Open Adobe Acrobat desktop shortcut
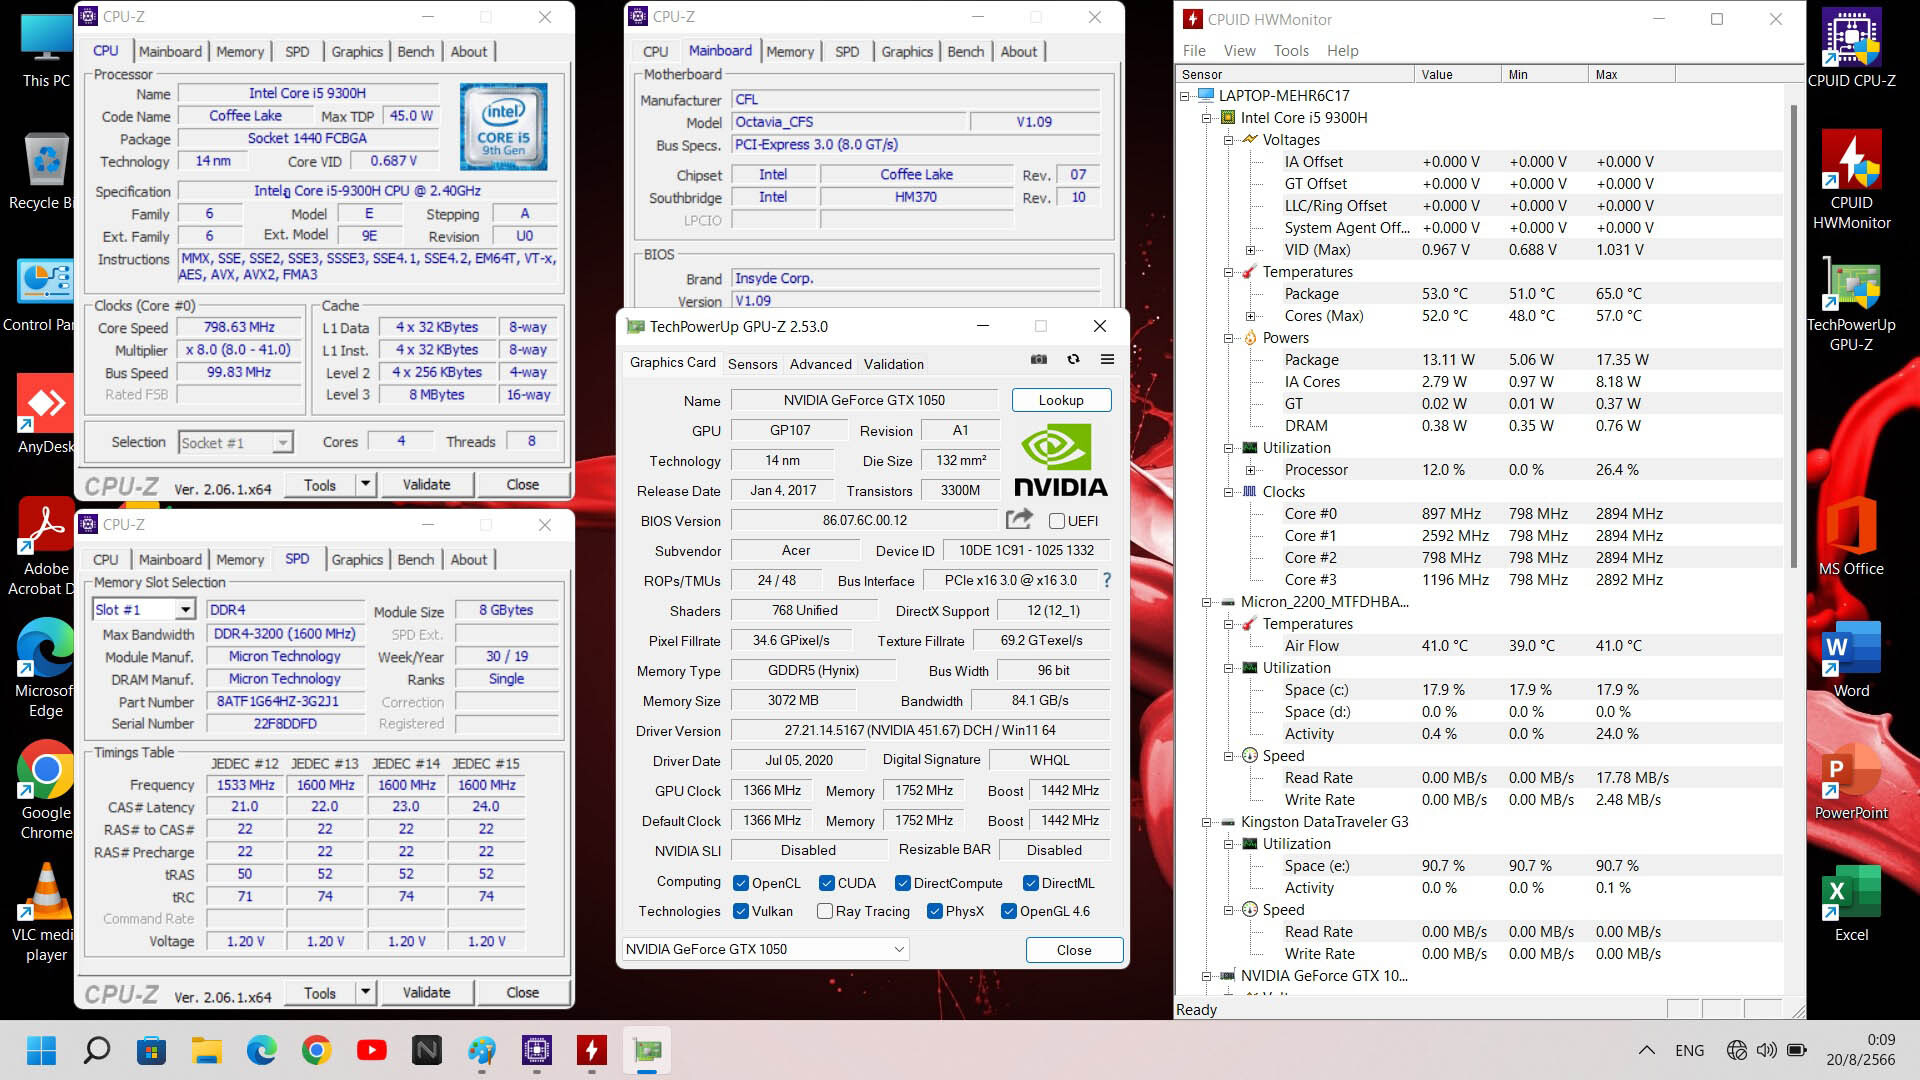Image resolution: width=1920 pixels, height=1080 pixels. pos(46,547)
